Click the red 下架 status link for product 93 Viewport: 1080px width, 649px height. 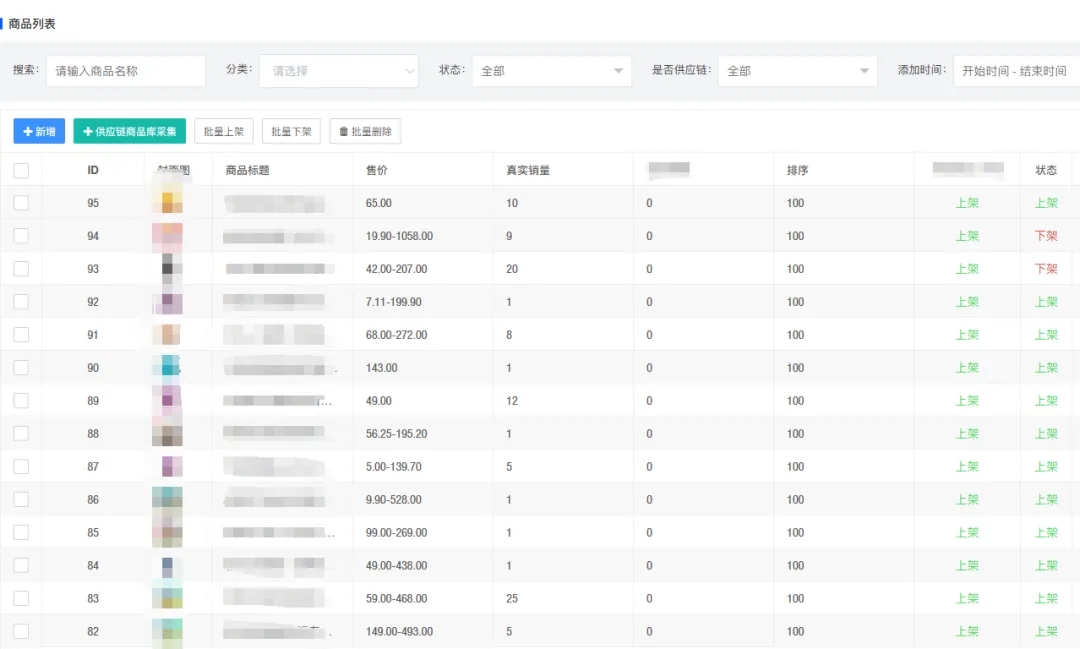click(1046, 268)
